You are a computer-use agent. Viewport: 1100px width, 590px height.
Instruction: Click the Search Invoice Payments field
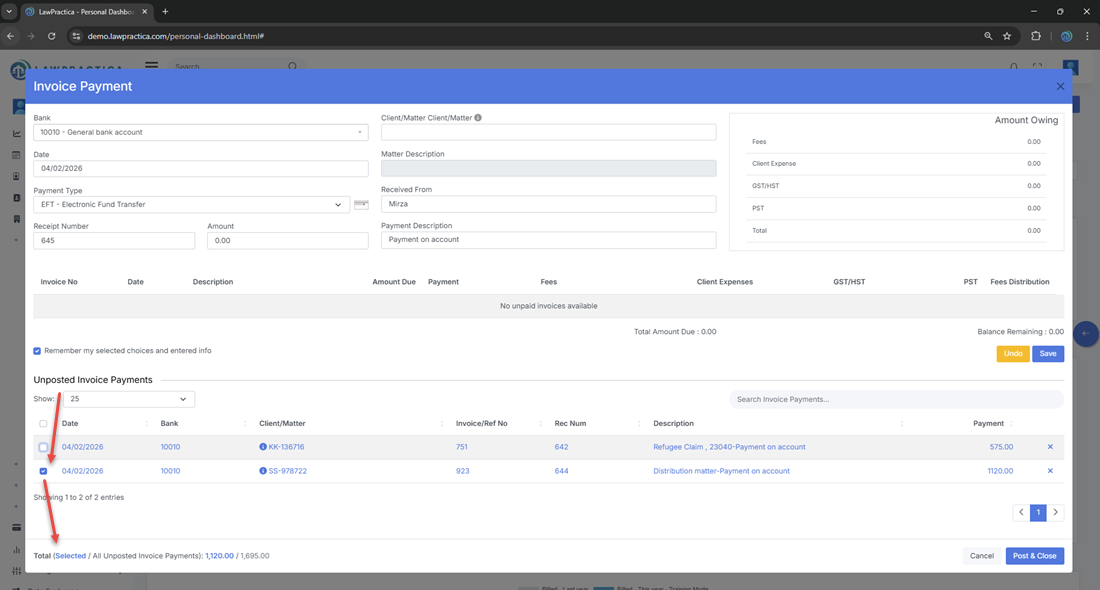[895, 399]
